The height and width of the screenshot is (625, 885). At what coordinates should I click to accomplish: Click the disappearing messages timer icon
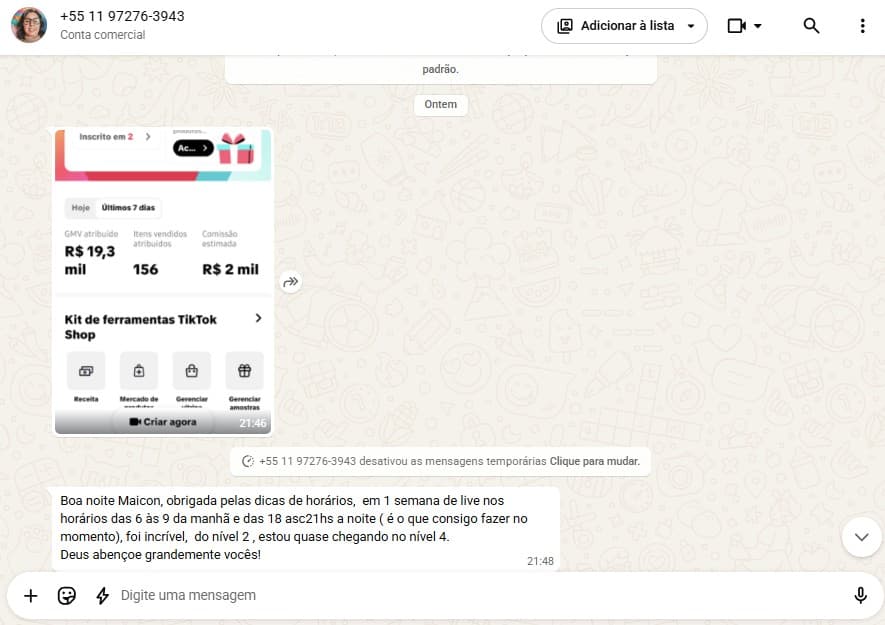[x=247, y=461]
